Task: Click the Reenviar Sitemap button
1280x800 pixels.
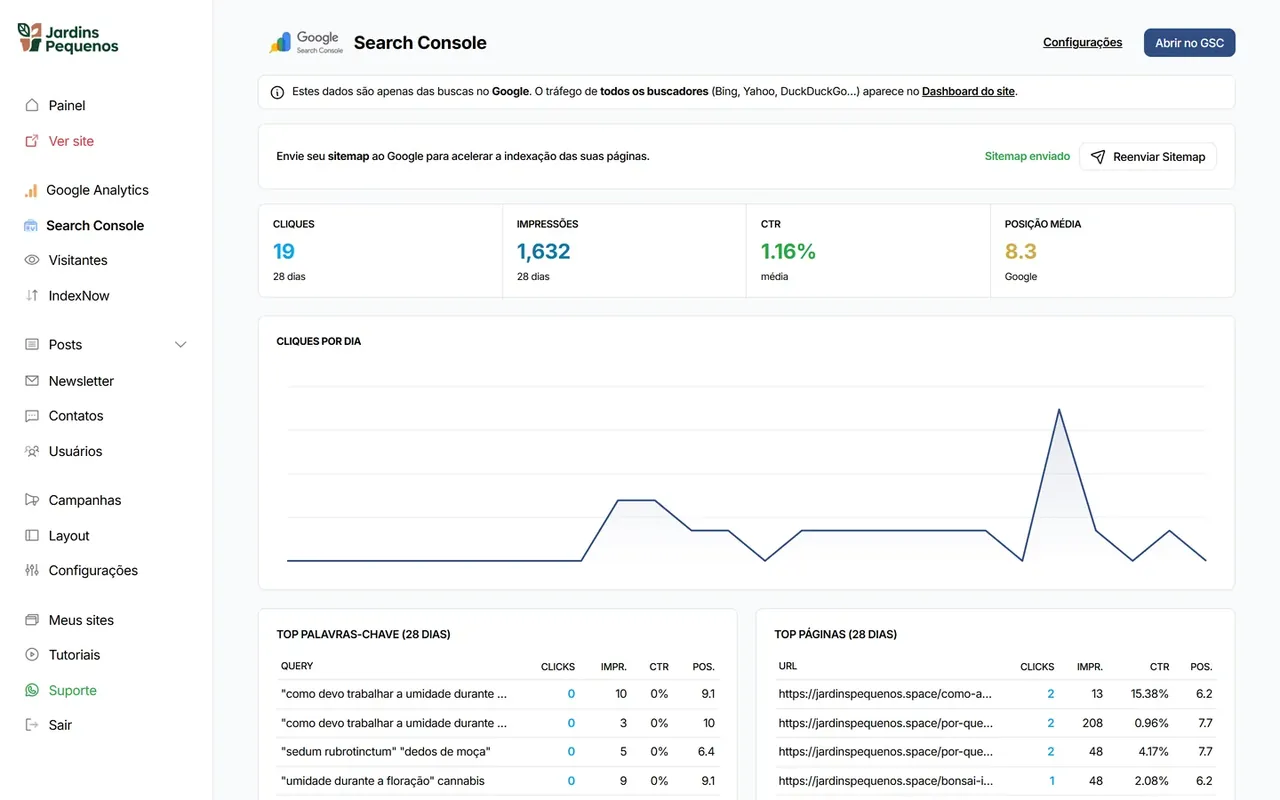Action: coord(1148,157)
